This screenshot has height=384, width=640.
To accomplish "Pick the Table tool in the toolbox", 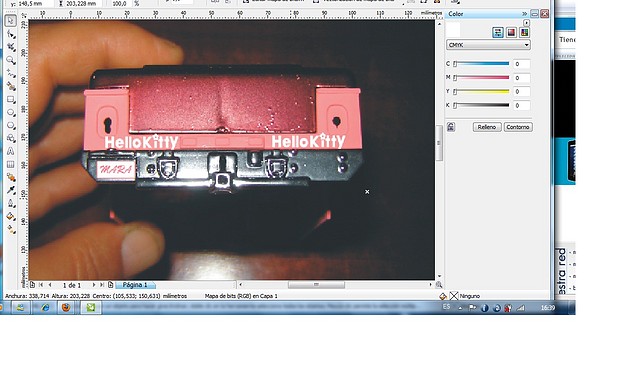I will pyautogui.click(x=11, y=164).
